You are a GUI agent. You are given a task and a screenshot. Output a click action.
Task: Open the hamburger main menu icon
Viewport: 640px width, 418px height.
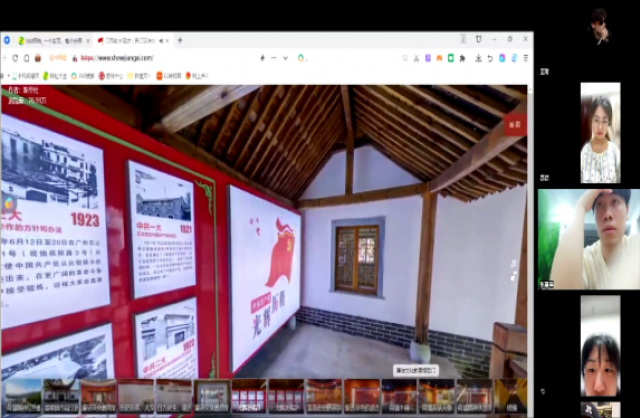(x=526, y=58)
